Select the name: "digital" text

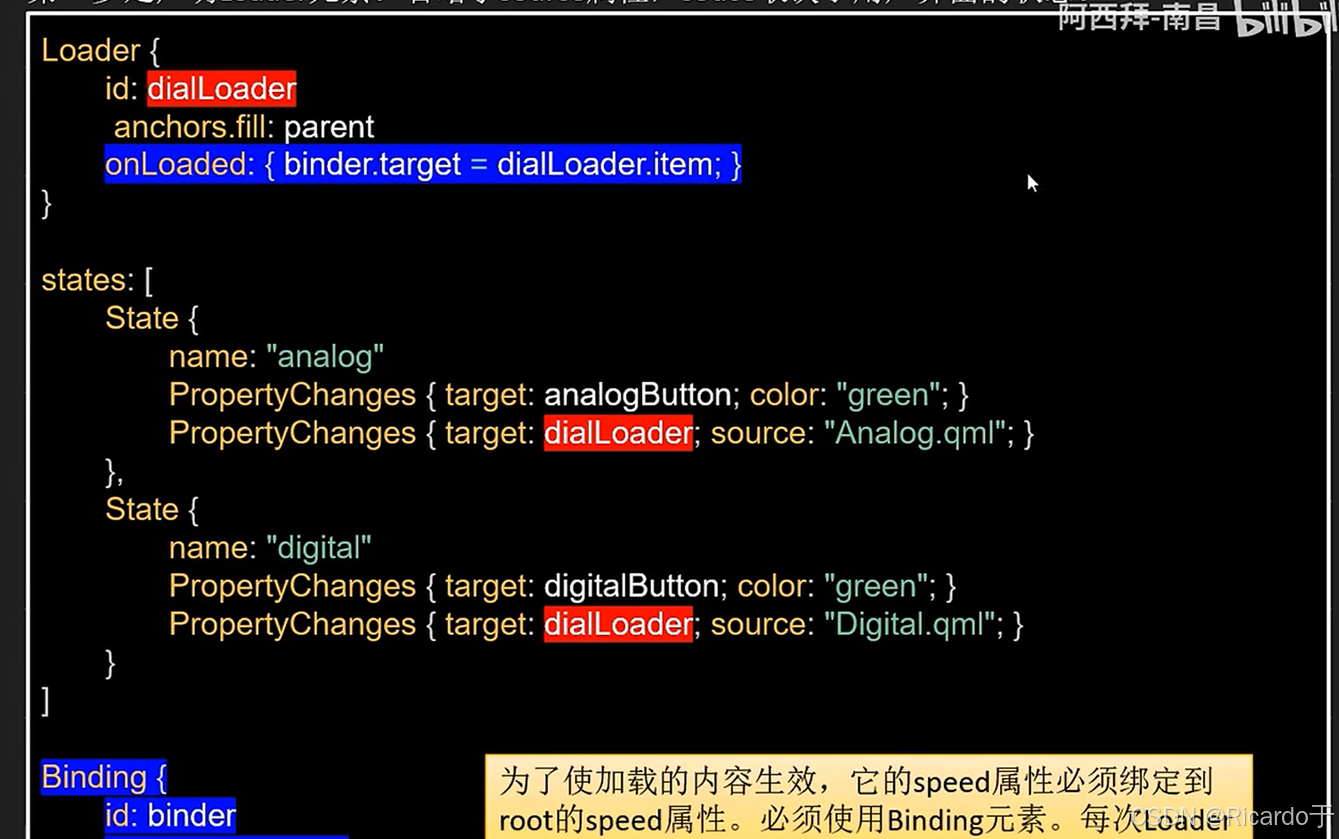pyautogui.click(x=270, y=548)
